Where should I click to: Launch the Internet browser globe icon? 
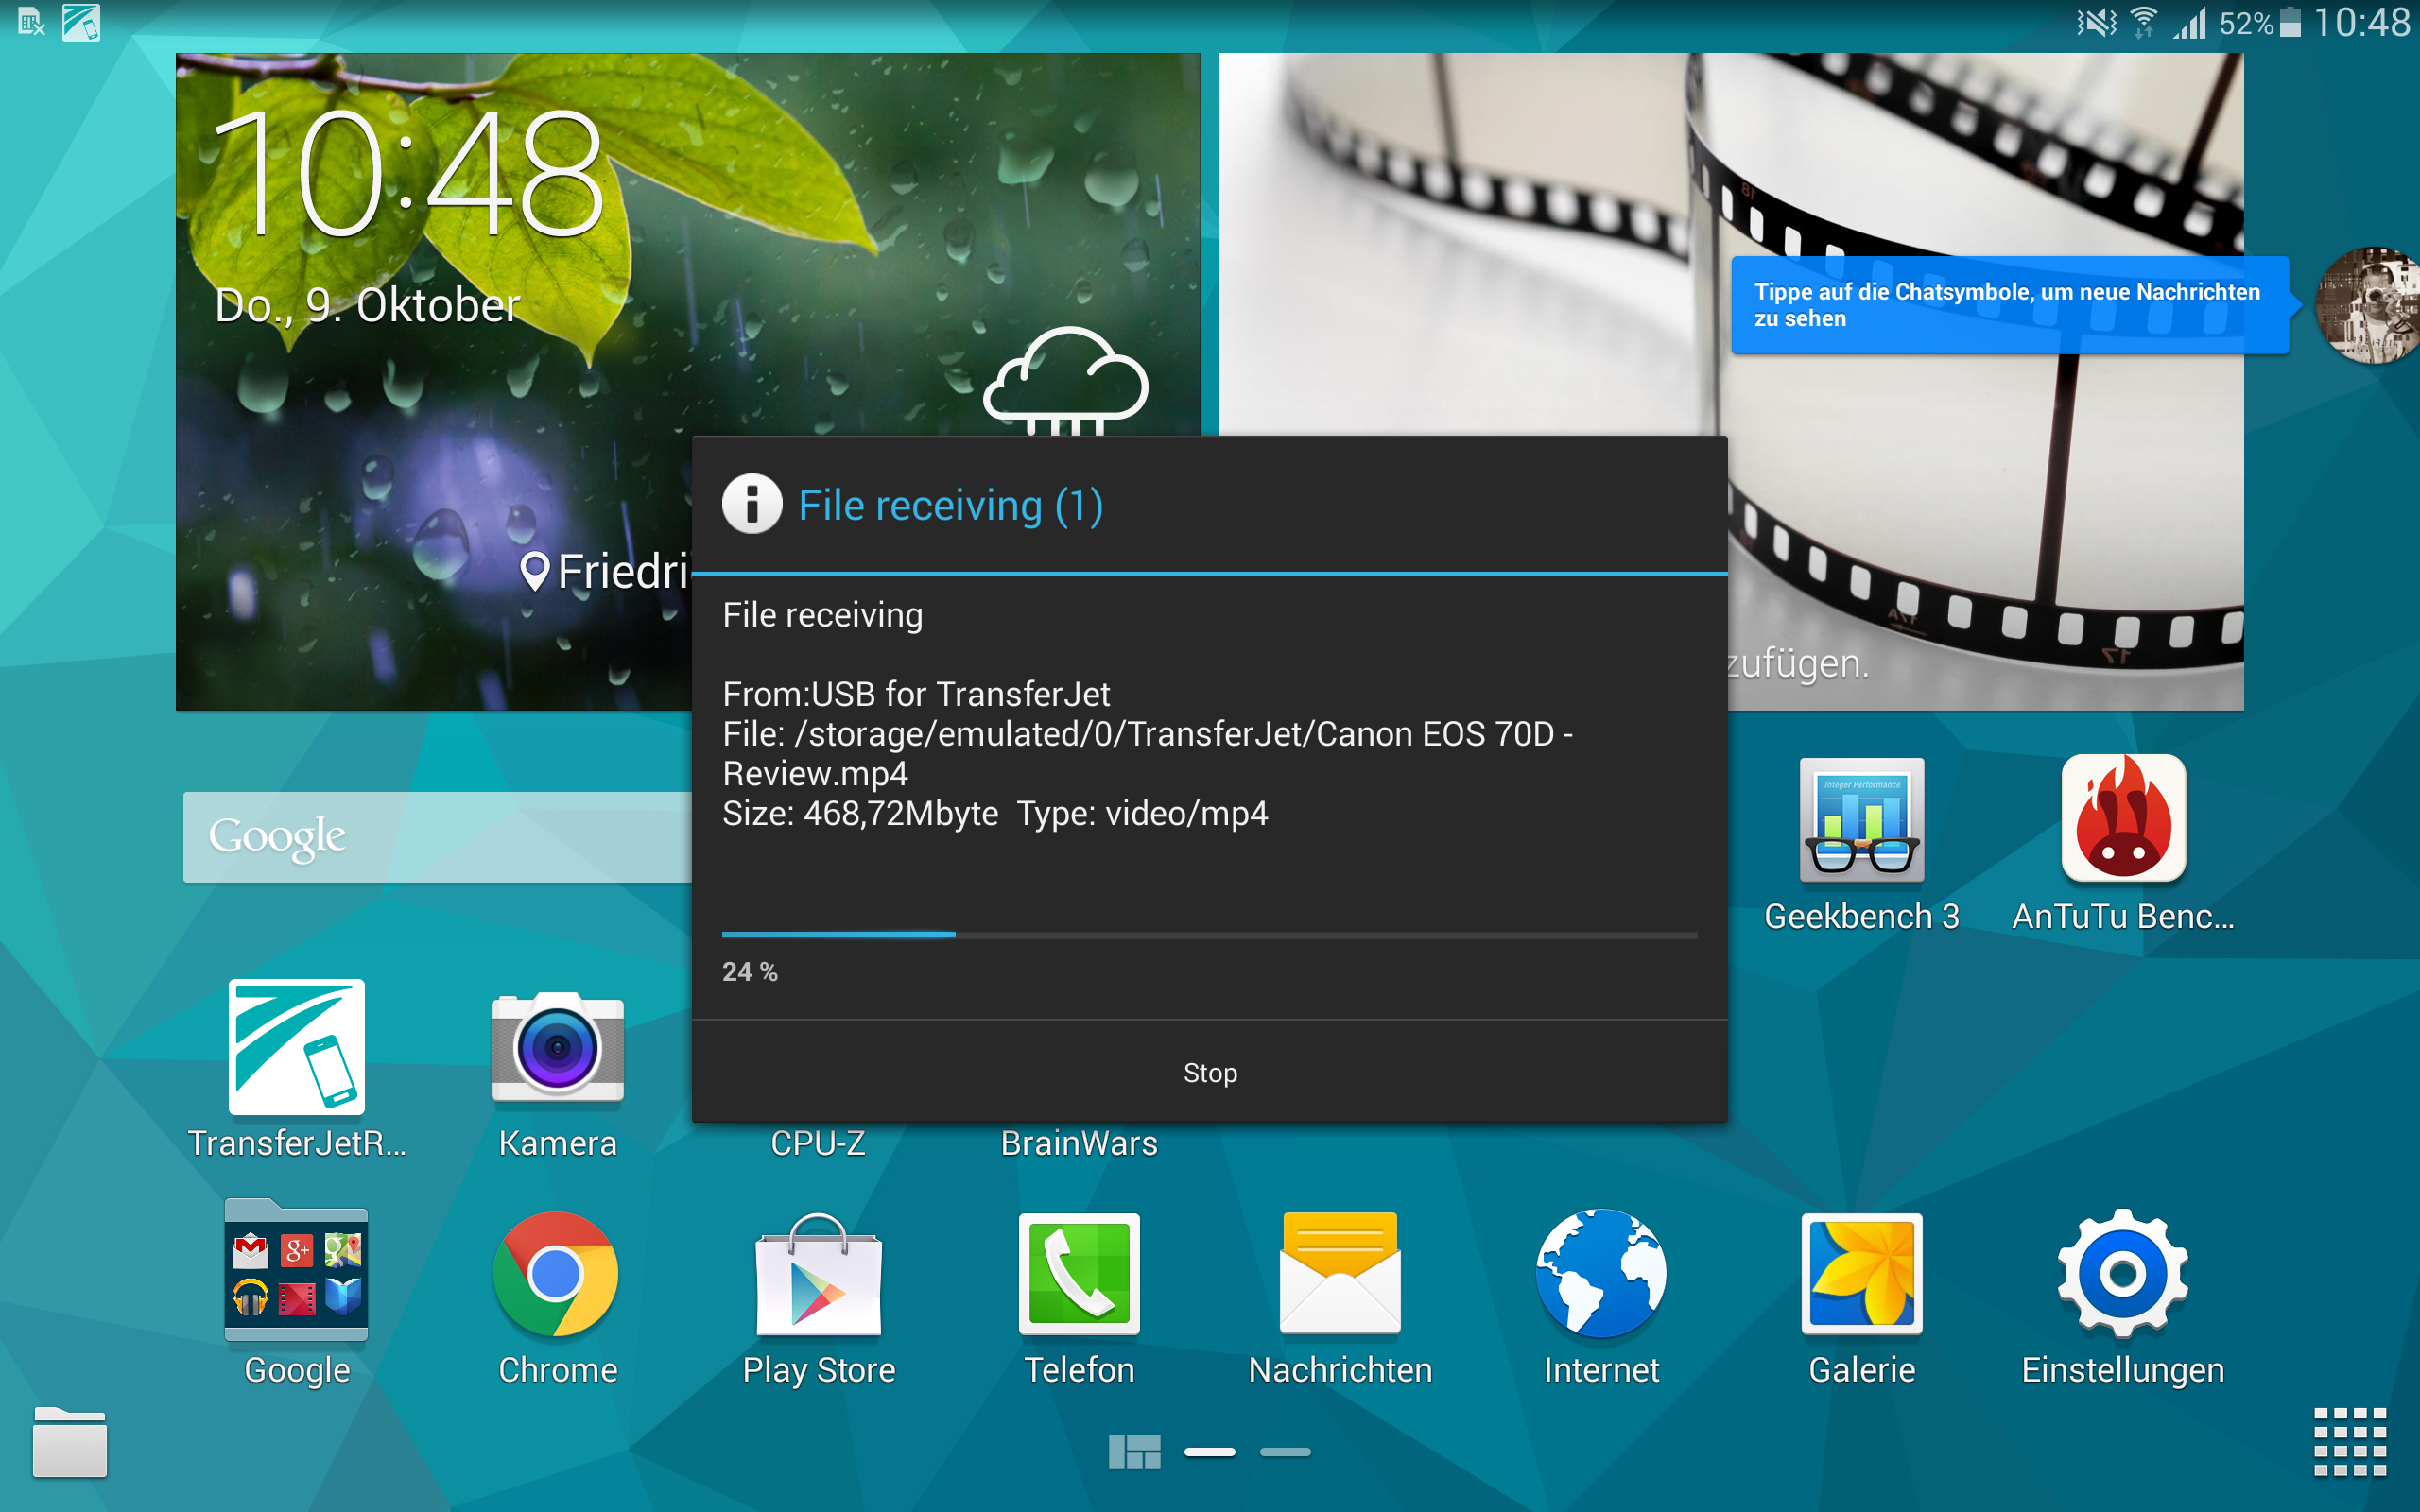tap(1601, 1273)
